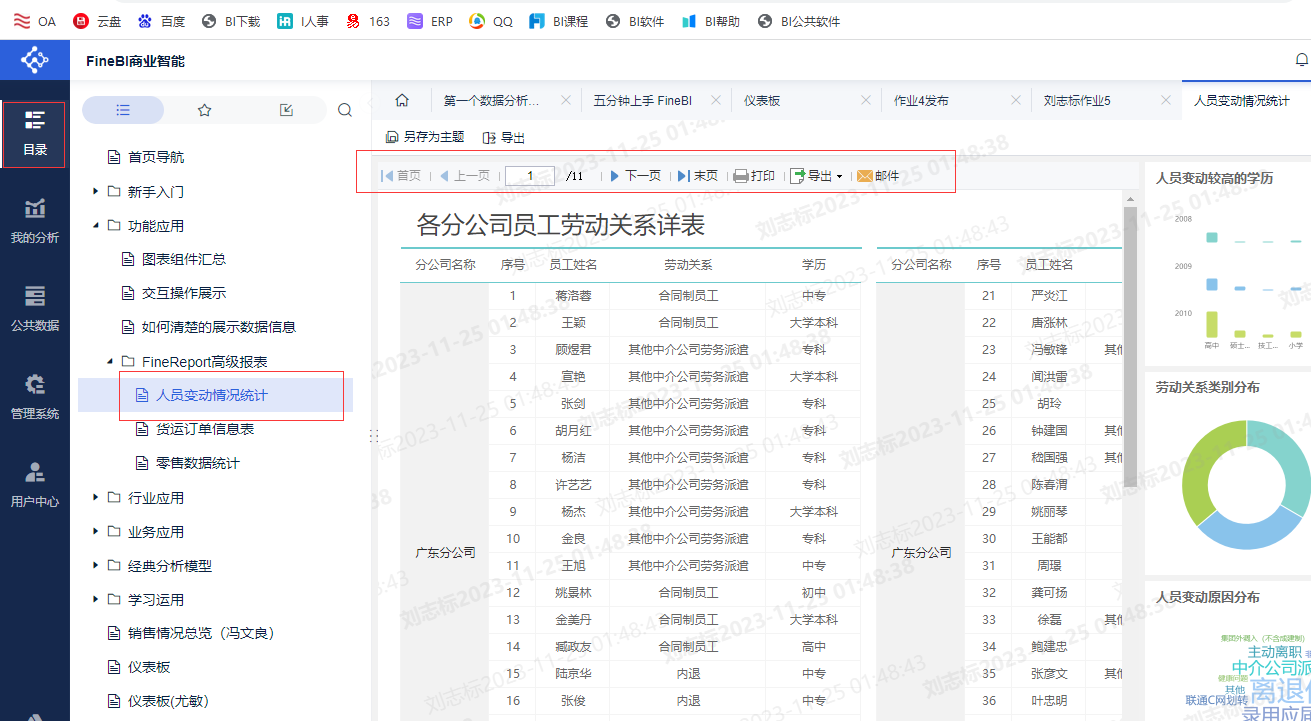Collapse the 功能应用 folder
Image resolution: width=1311 pixels, height=721 pixels.
[95, 225]
